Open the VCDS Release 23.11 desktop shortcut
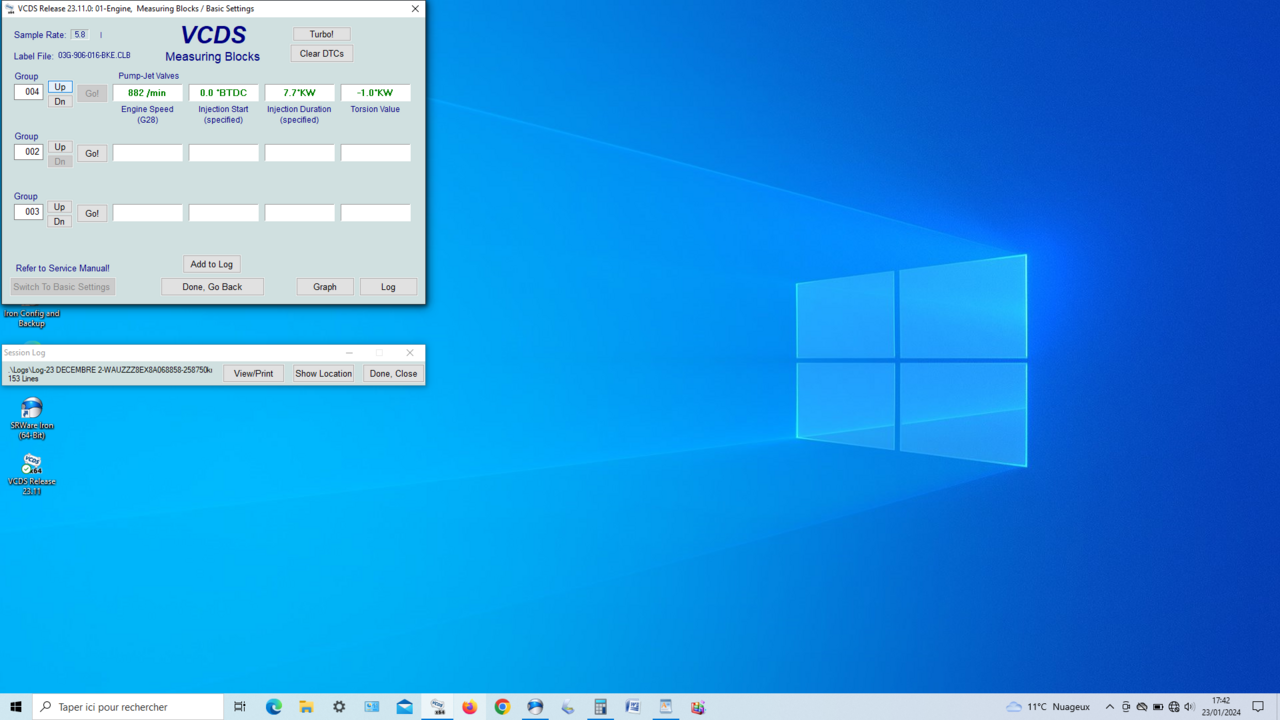Image resolution: width=1280 pixels, height=720 pixels. pyautogui.click(x=32, y=466)
